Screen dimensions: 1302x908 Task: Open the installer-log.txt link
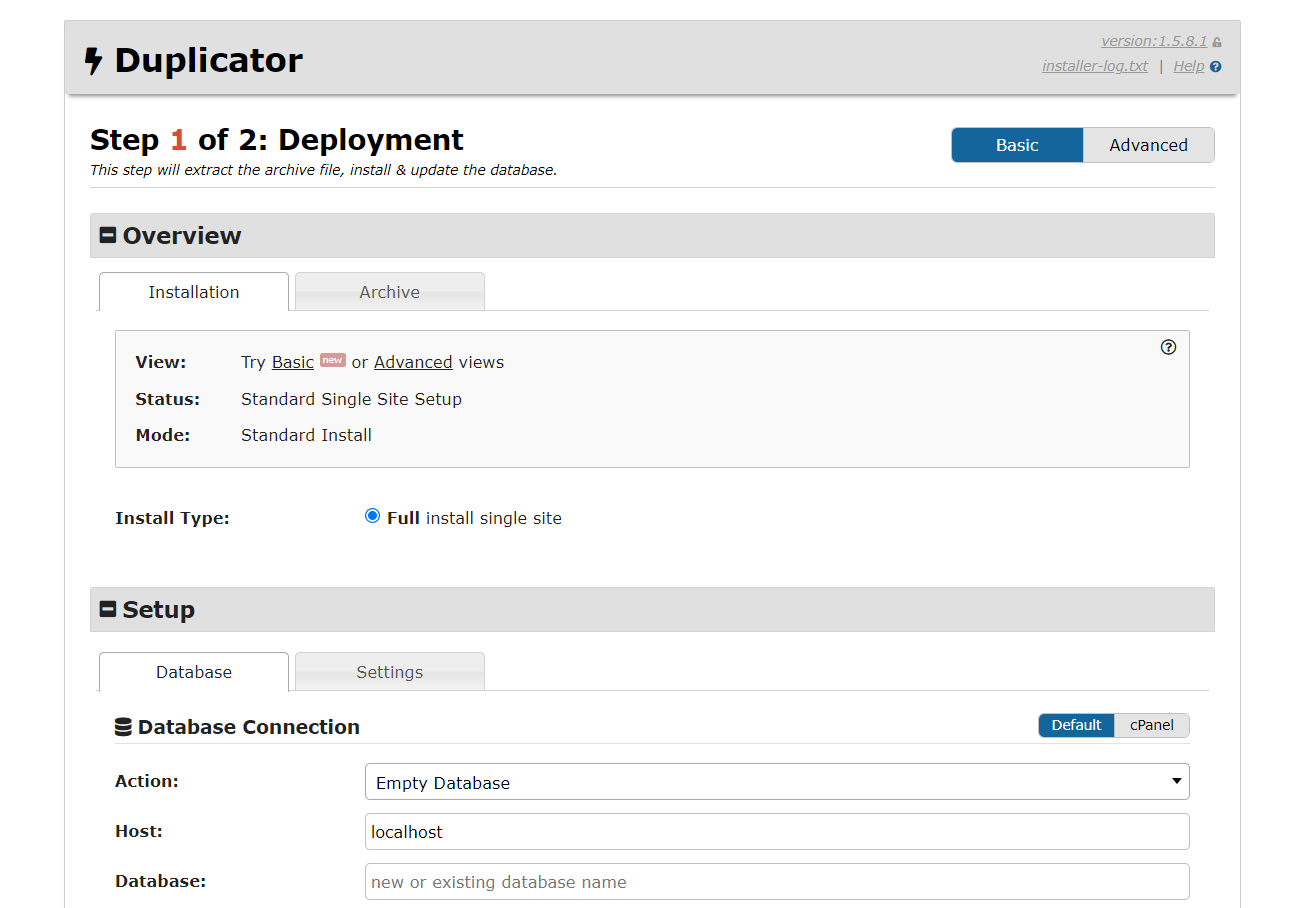point(1094,66)
